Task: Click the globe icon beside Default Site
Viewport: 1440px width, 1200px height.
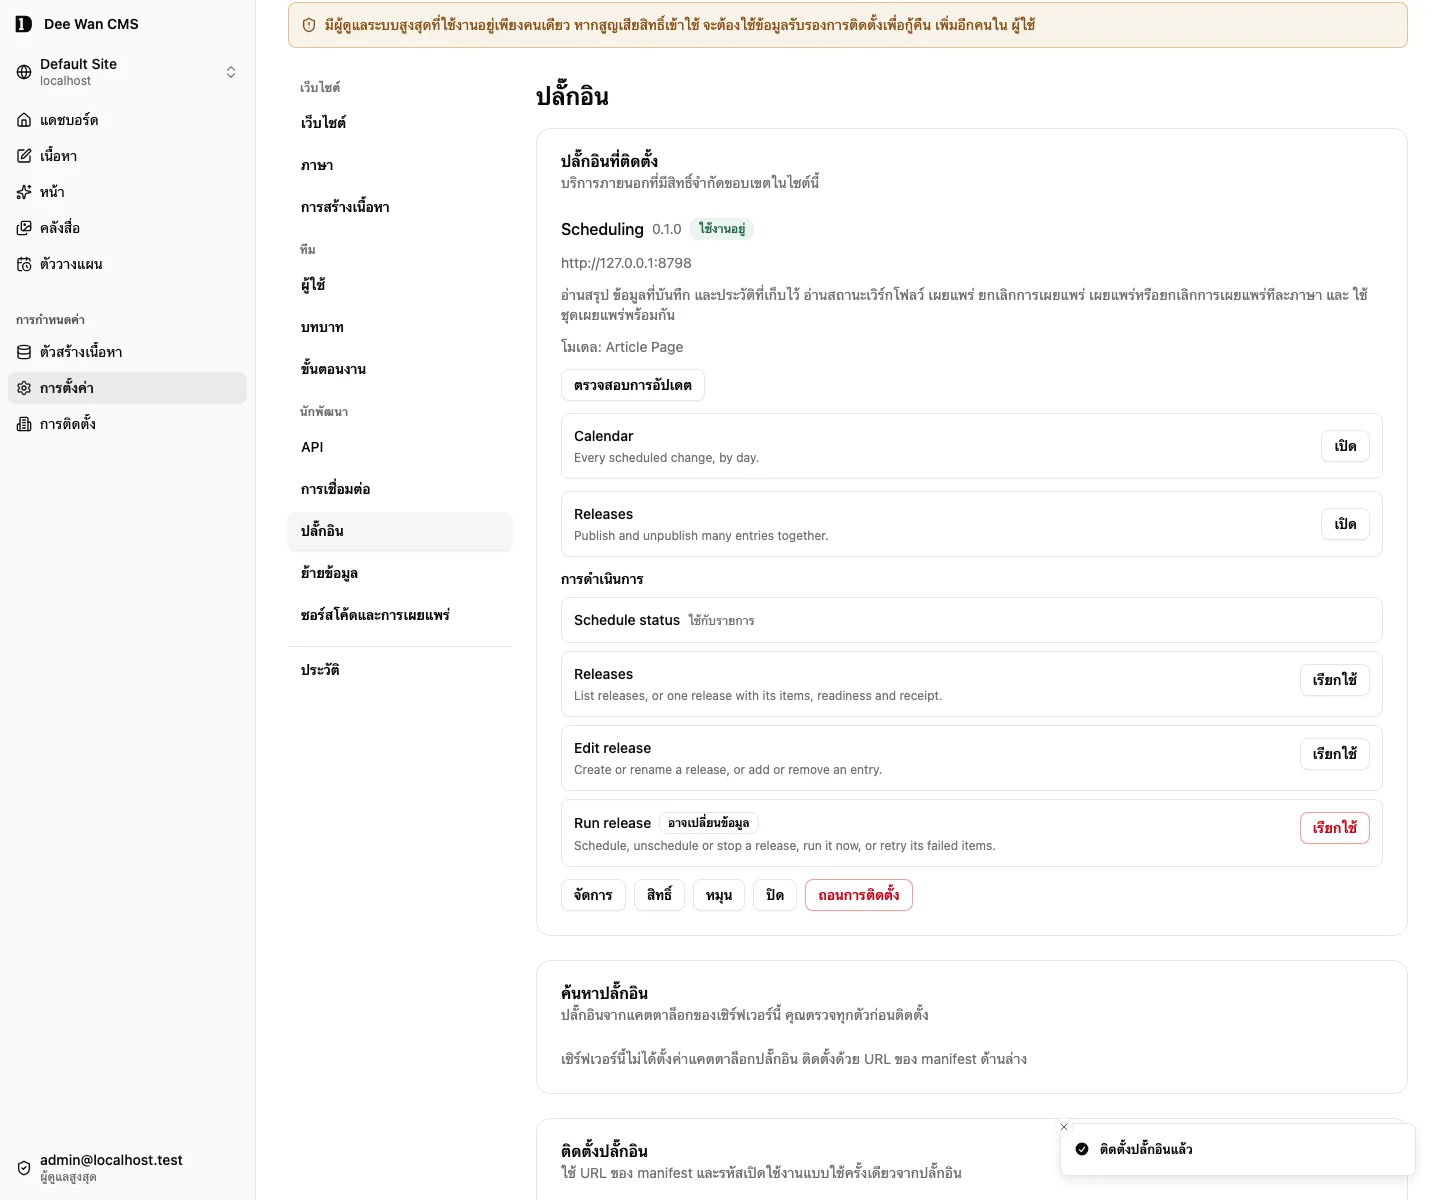Action: [24, 72]
